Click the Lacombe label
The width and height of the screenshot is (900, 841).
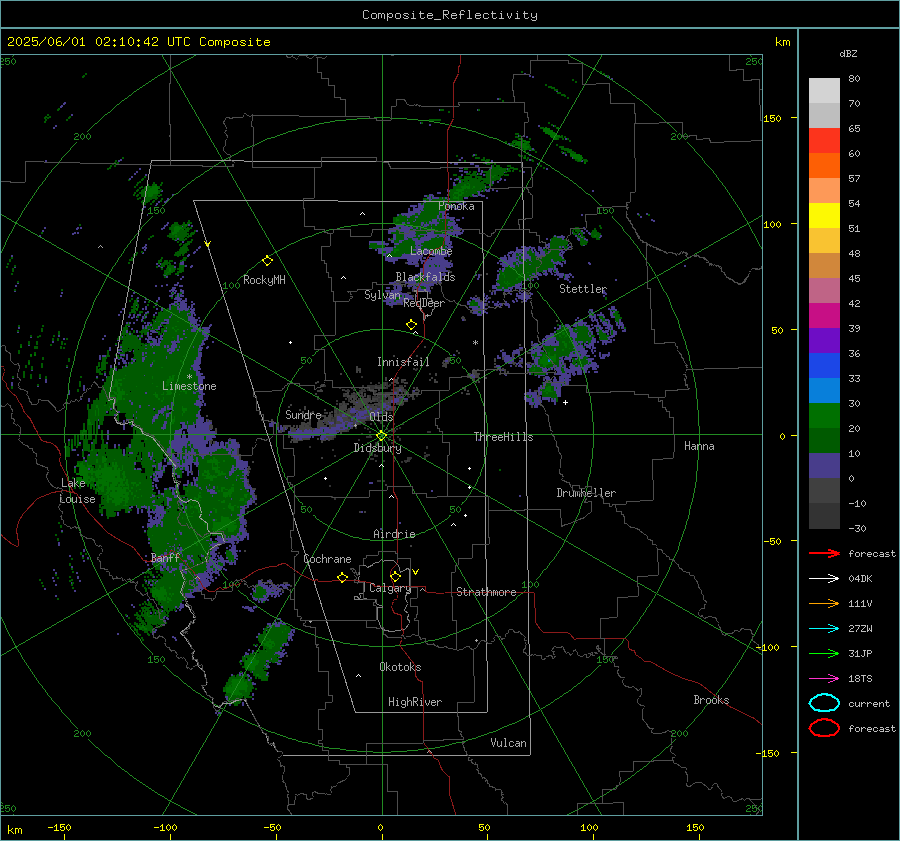(x=431, y=251)
